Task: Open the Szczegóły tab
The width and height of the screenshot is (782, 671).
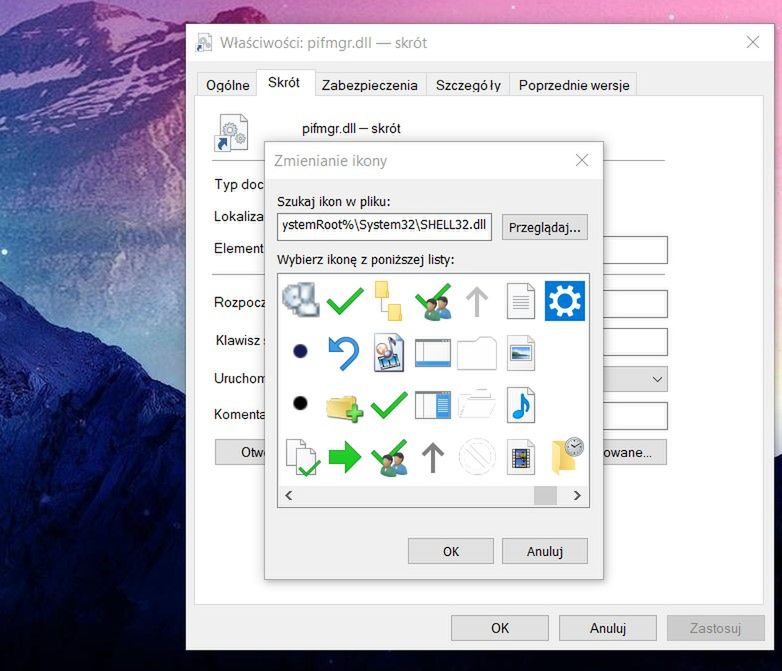Action: click(x=468, y=85)
